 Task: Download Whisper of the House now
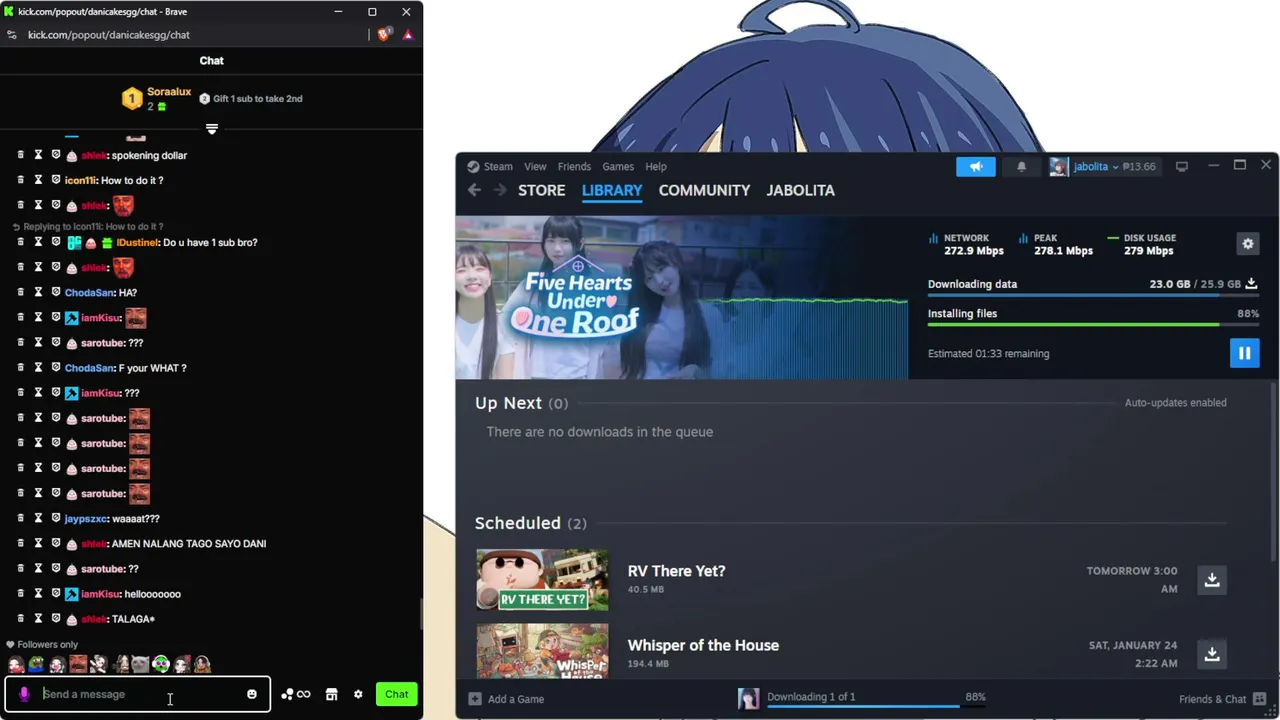[1212, 654]
